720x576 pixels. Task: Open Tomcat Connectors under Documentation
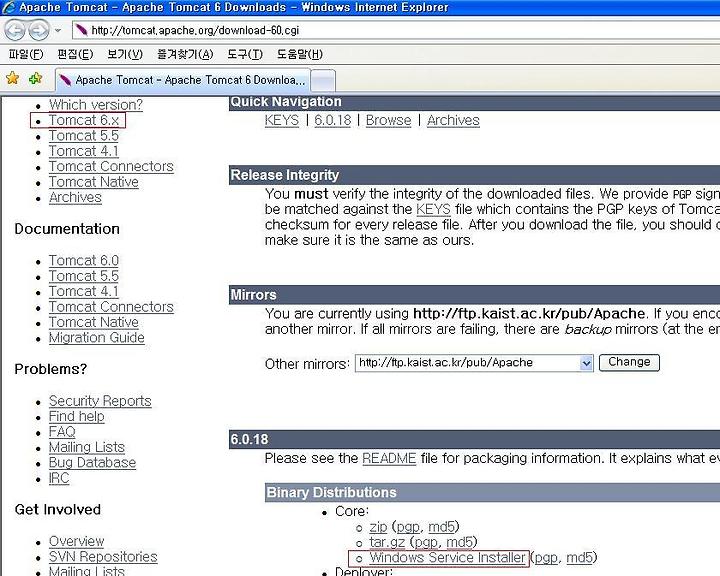(x=111, y=307)
